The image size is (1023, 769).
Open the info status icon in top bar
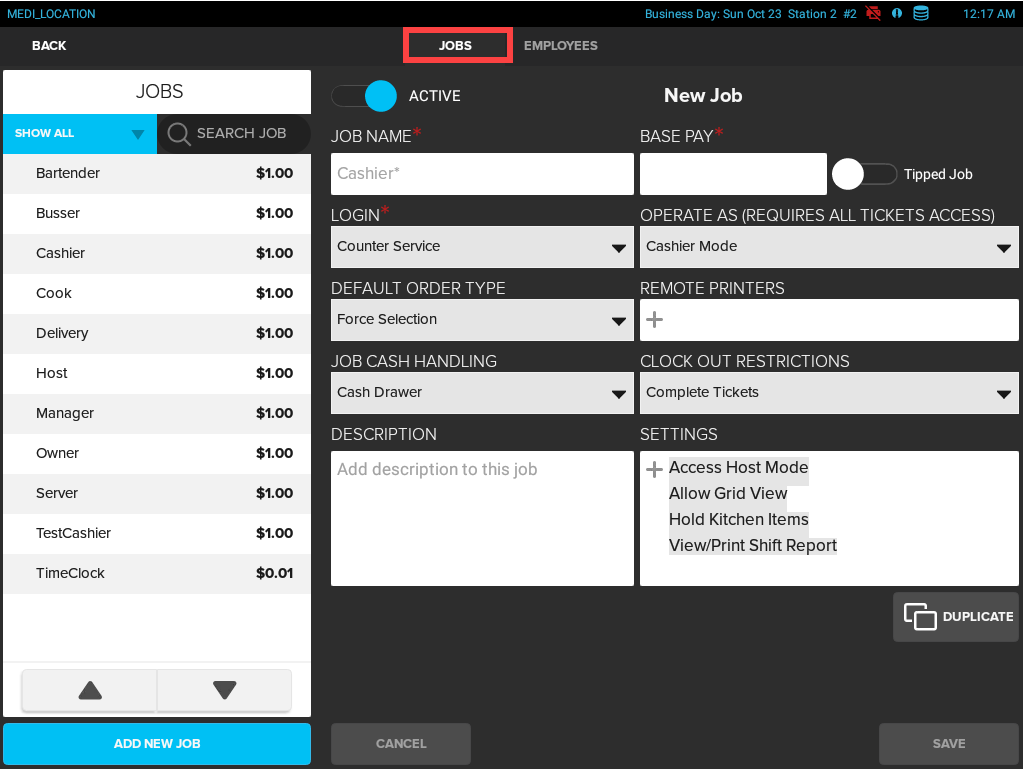895,13
